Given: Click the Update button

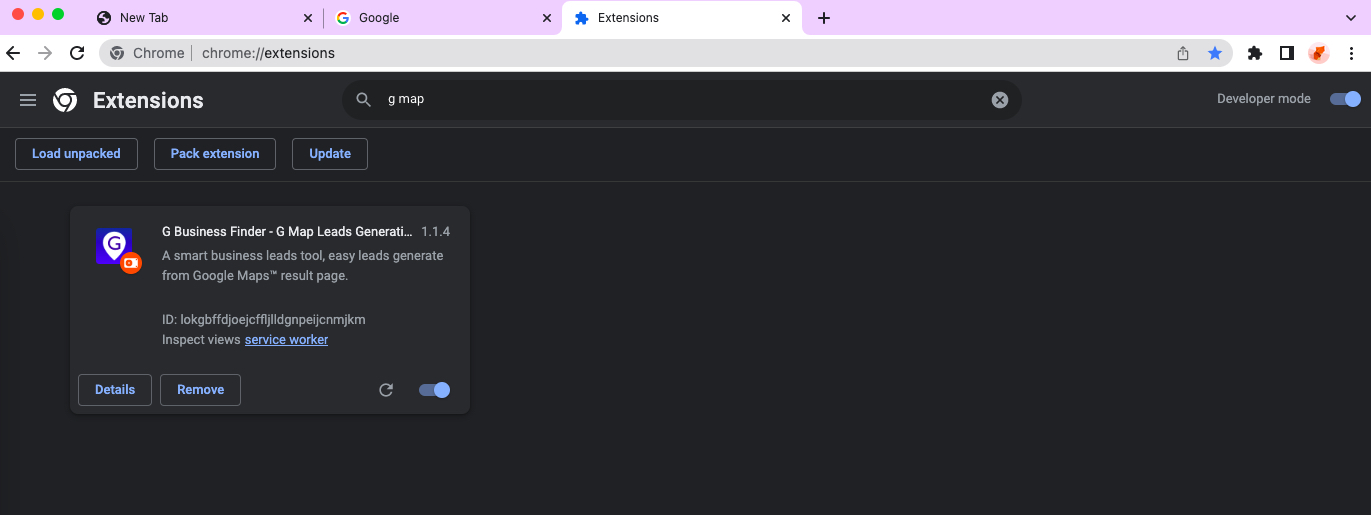Looking at the screenshot, I should tap(330, 154).
